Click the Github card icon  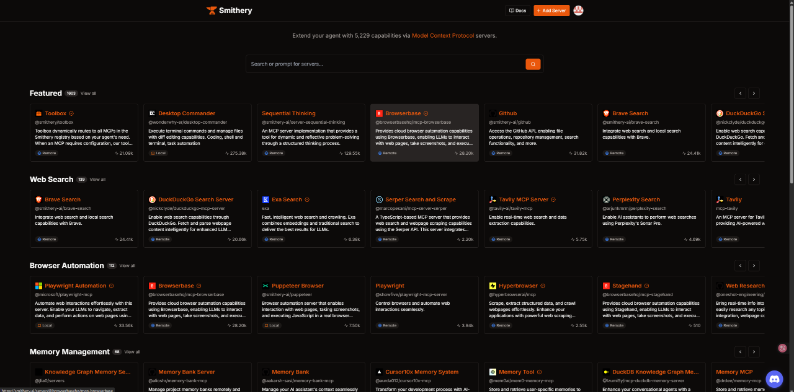[x=492, y=113]
